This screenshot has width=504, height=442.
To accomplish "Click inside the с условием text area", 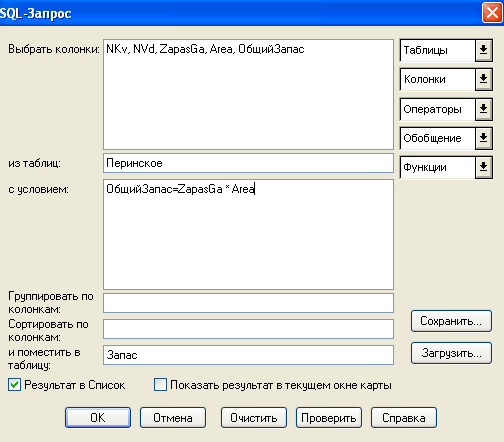I will pos(248,235).
